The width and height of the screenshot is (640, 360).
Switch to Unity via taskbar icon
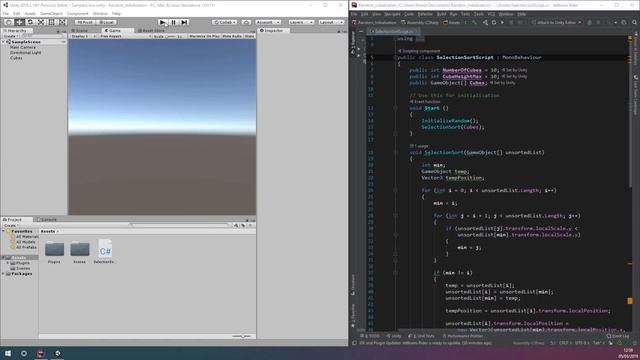pos(57,353)
